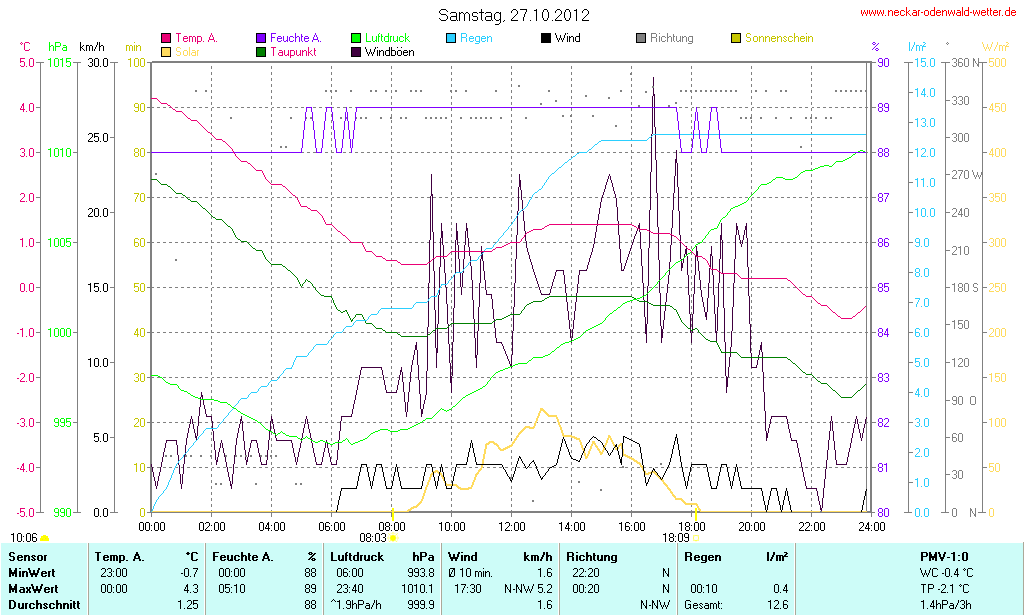Click the dark green Taupunkt legend swatch

pyautogui.click(x=262, y=51)
